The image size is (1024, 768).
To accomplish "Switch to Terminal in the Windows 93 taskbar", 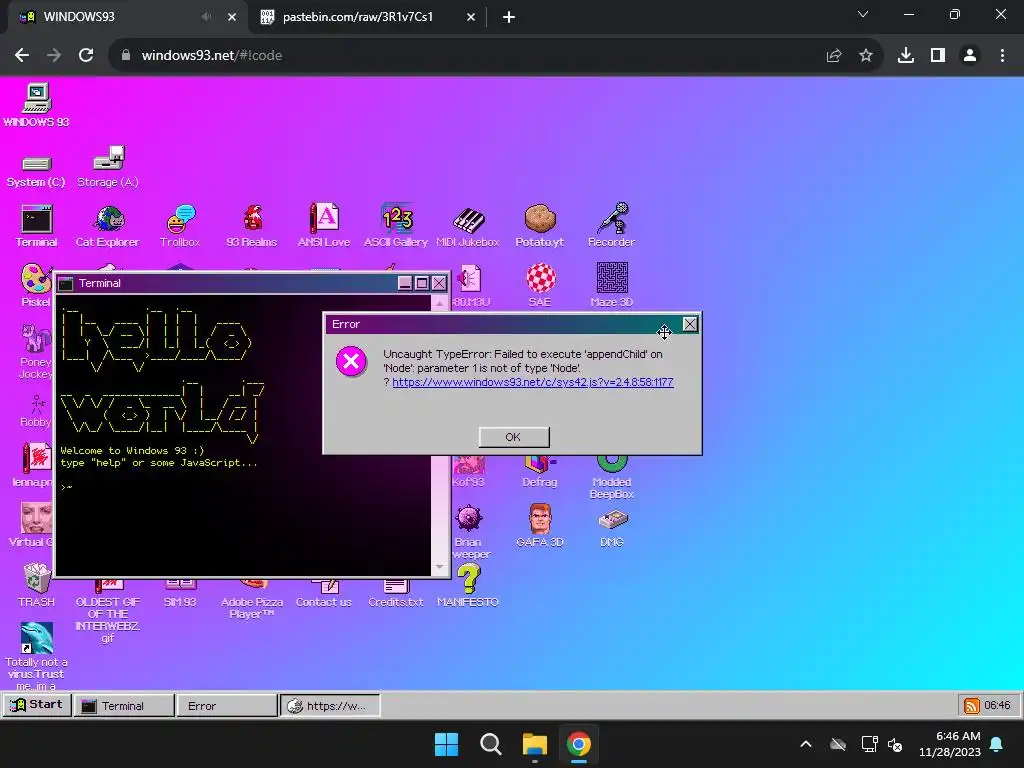I will tap(124, 705).
